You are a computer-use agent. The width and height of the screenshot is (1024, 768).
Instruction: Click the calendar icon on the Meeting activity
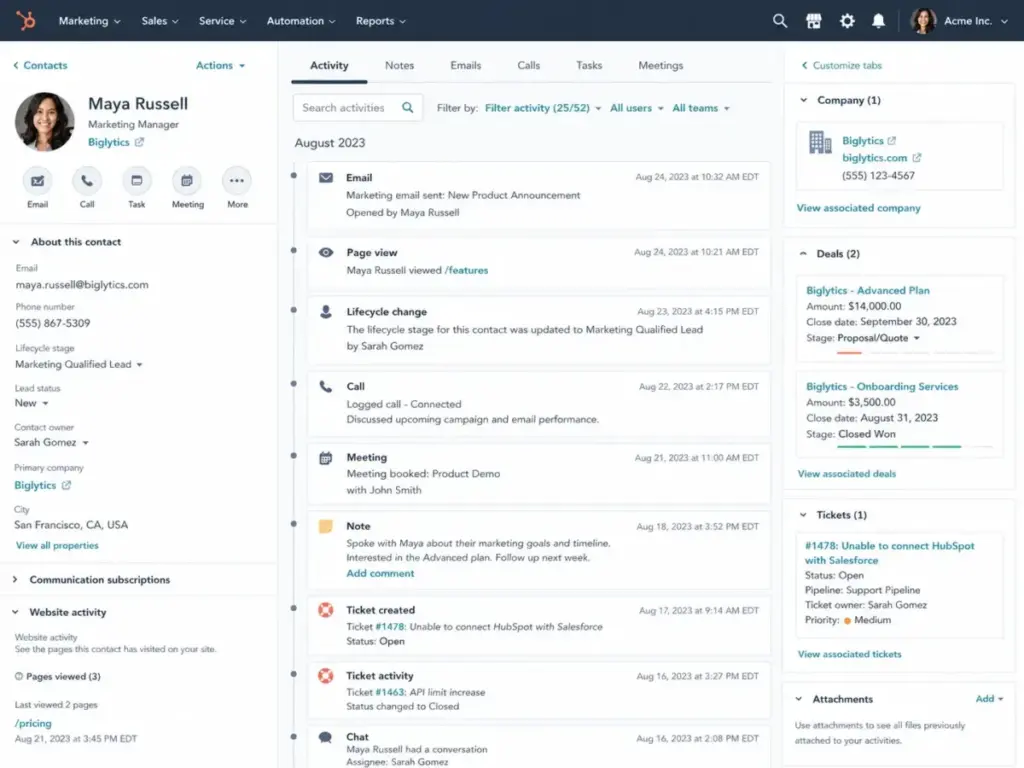325,458
